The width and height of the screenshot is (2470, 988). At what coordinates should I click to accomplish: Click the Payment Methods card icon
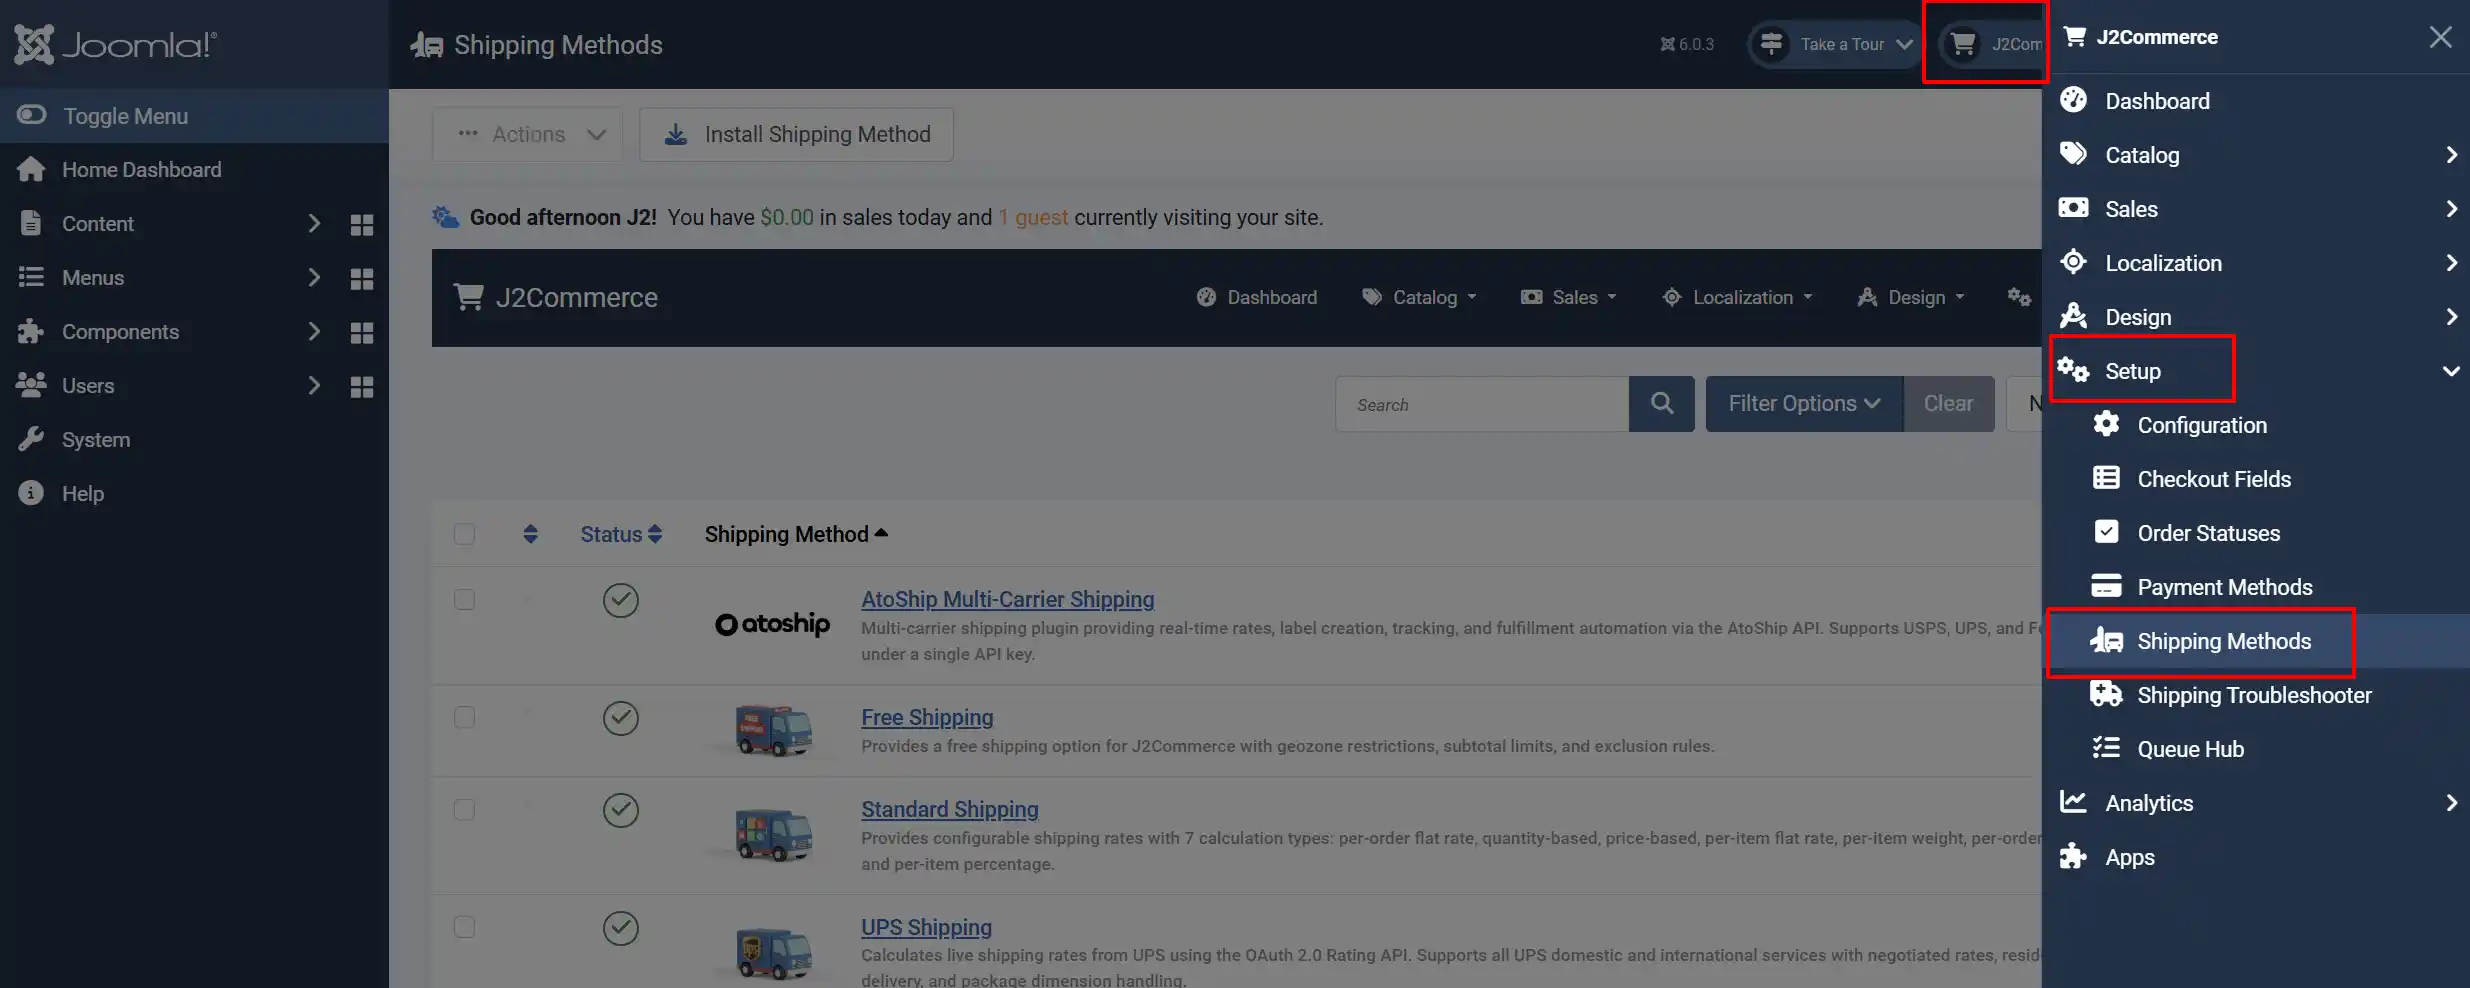[x=2106, y=586]
